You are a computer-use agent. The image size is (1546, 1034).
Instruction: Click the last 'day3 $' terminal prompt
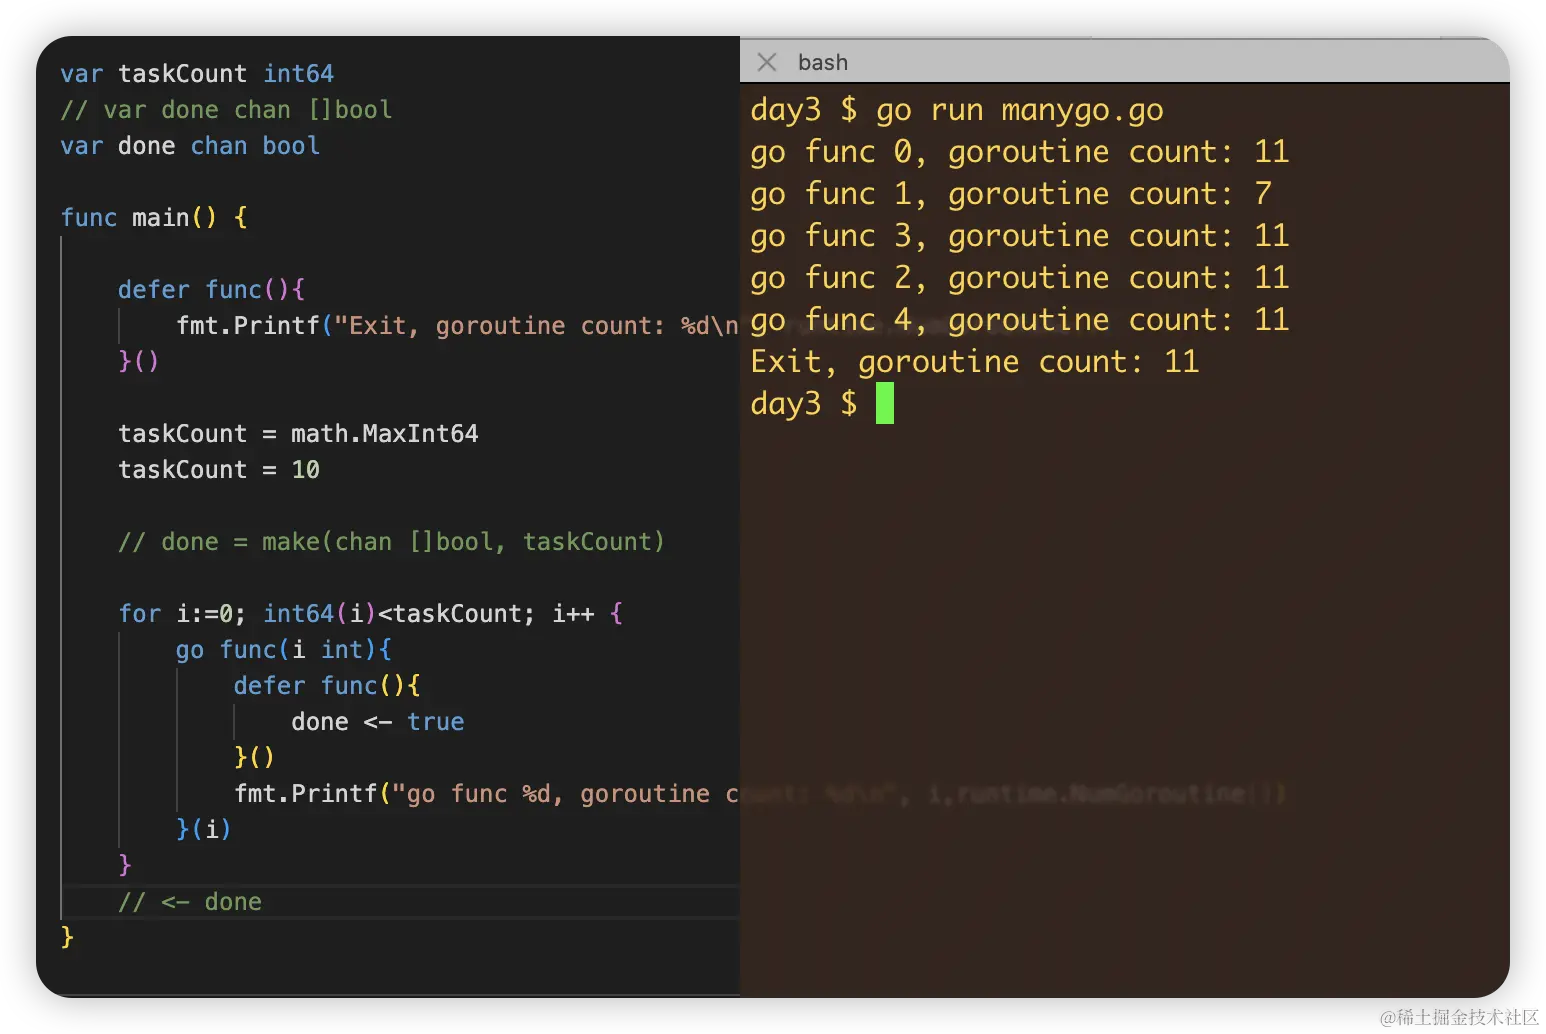tap(804, 404)
